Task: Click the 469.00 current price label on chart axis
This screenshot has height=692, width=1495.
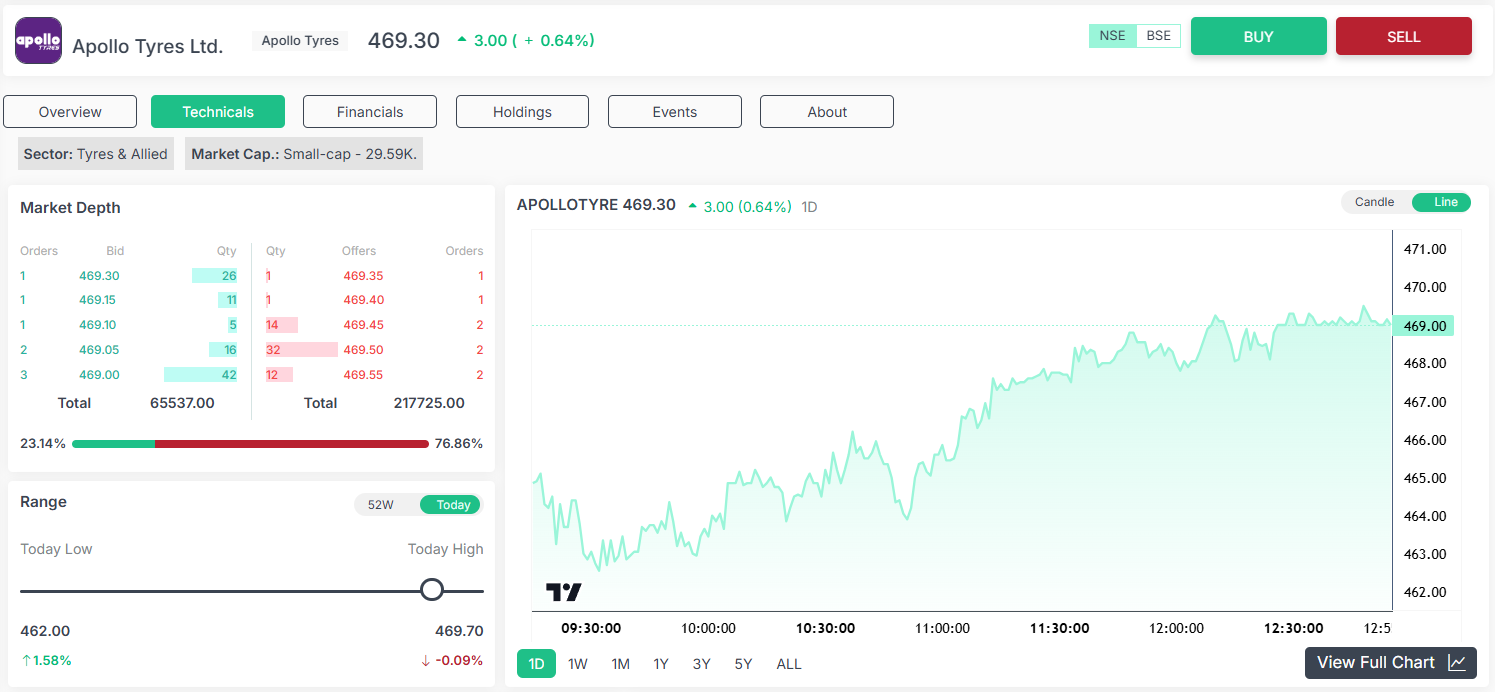Action: (1424, 326)
